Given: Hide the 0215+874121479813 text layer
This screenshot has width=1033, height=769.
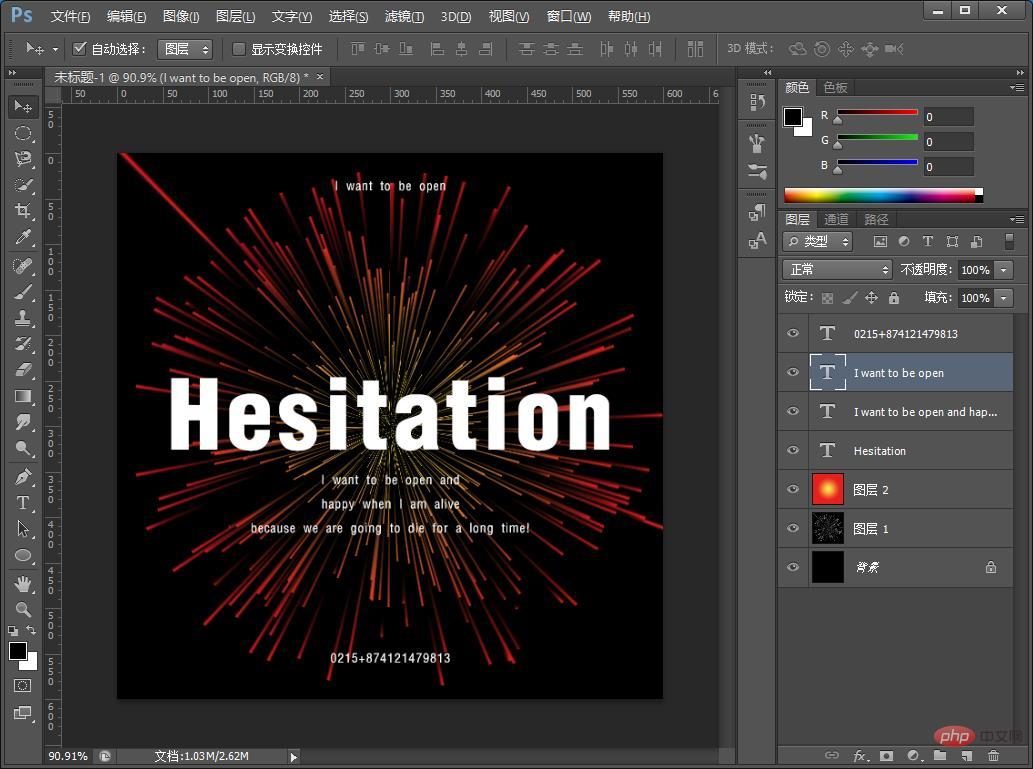Looking at the screenshot, I should point(793,333).
